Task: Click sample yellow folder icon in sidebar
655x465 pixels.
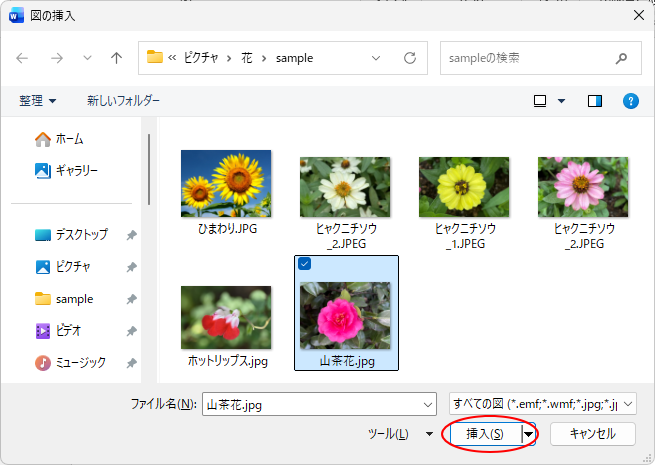Action: click(x=43, y=299)
